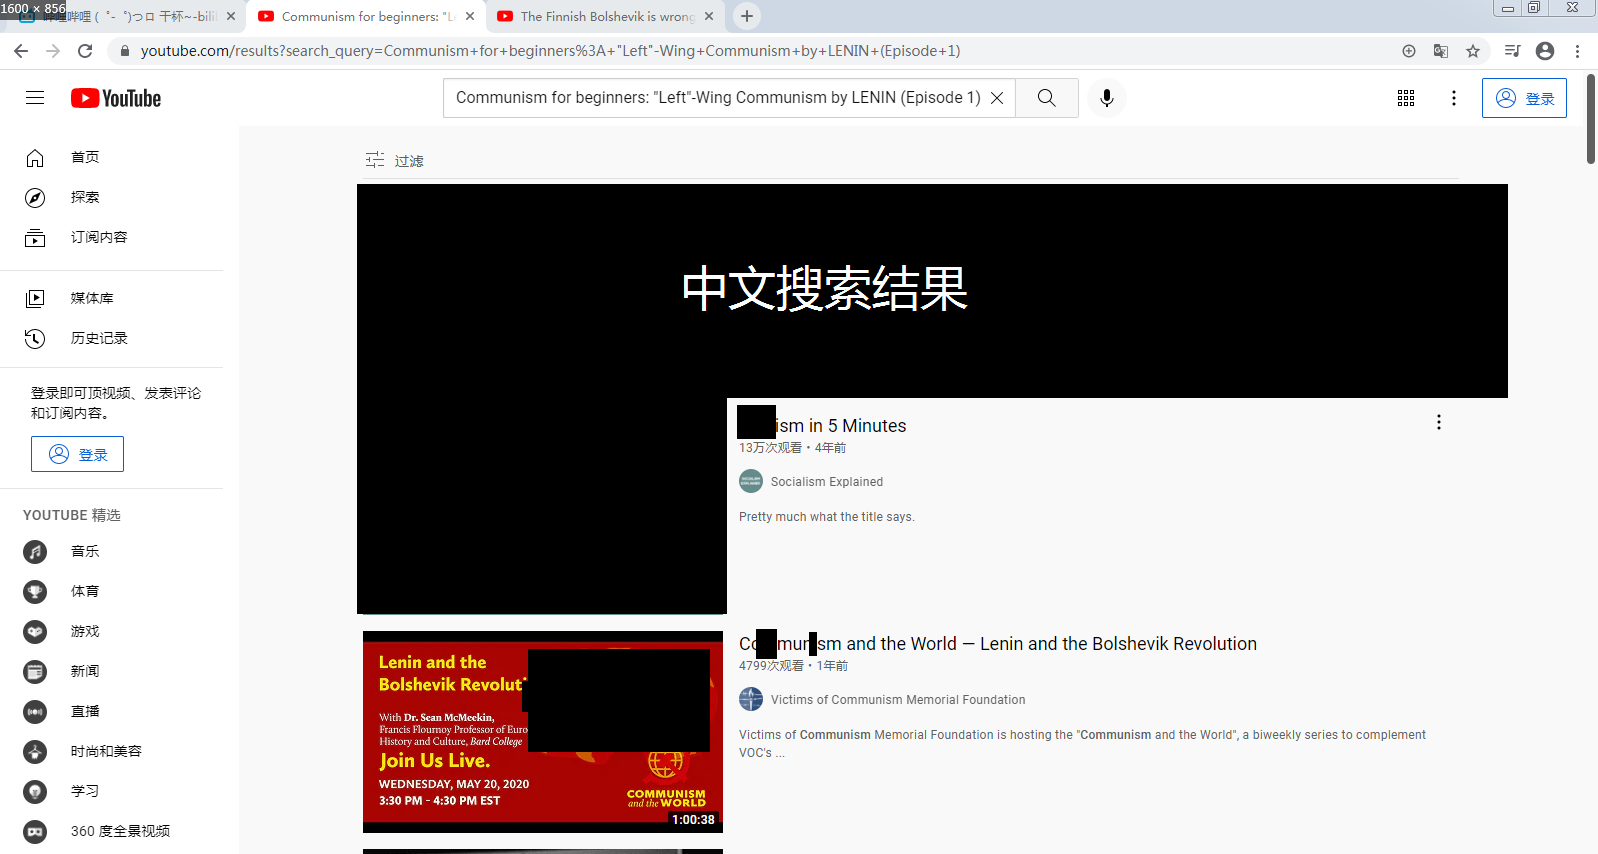Reload the current page
This screenshot has width=1598, height=854.
coord(85,51)
